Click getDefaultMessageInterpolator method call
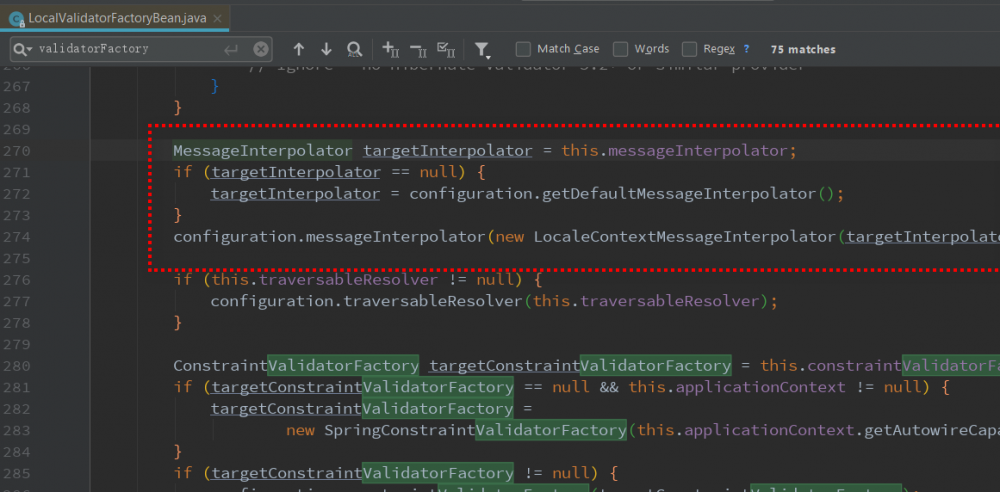Image resolution: width=1000 pixels, height=492 pixels. 680,194
